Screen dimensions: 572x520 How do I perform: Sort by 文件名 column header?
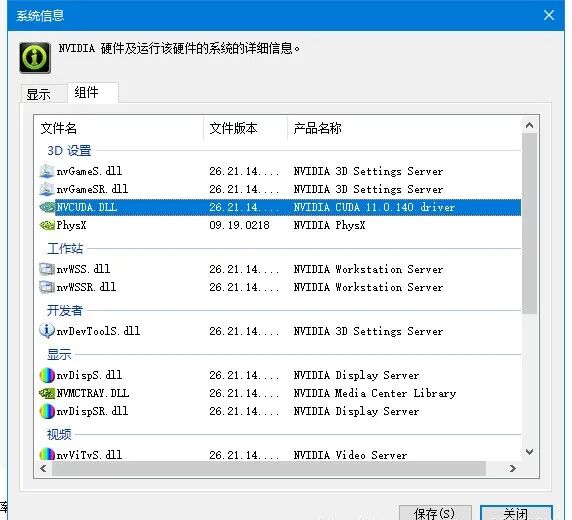click(119, 128)
